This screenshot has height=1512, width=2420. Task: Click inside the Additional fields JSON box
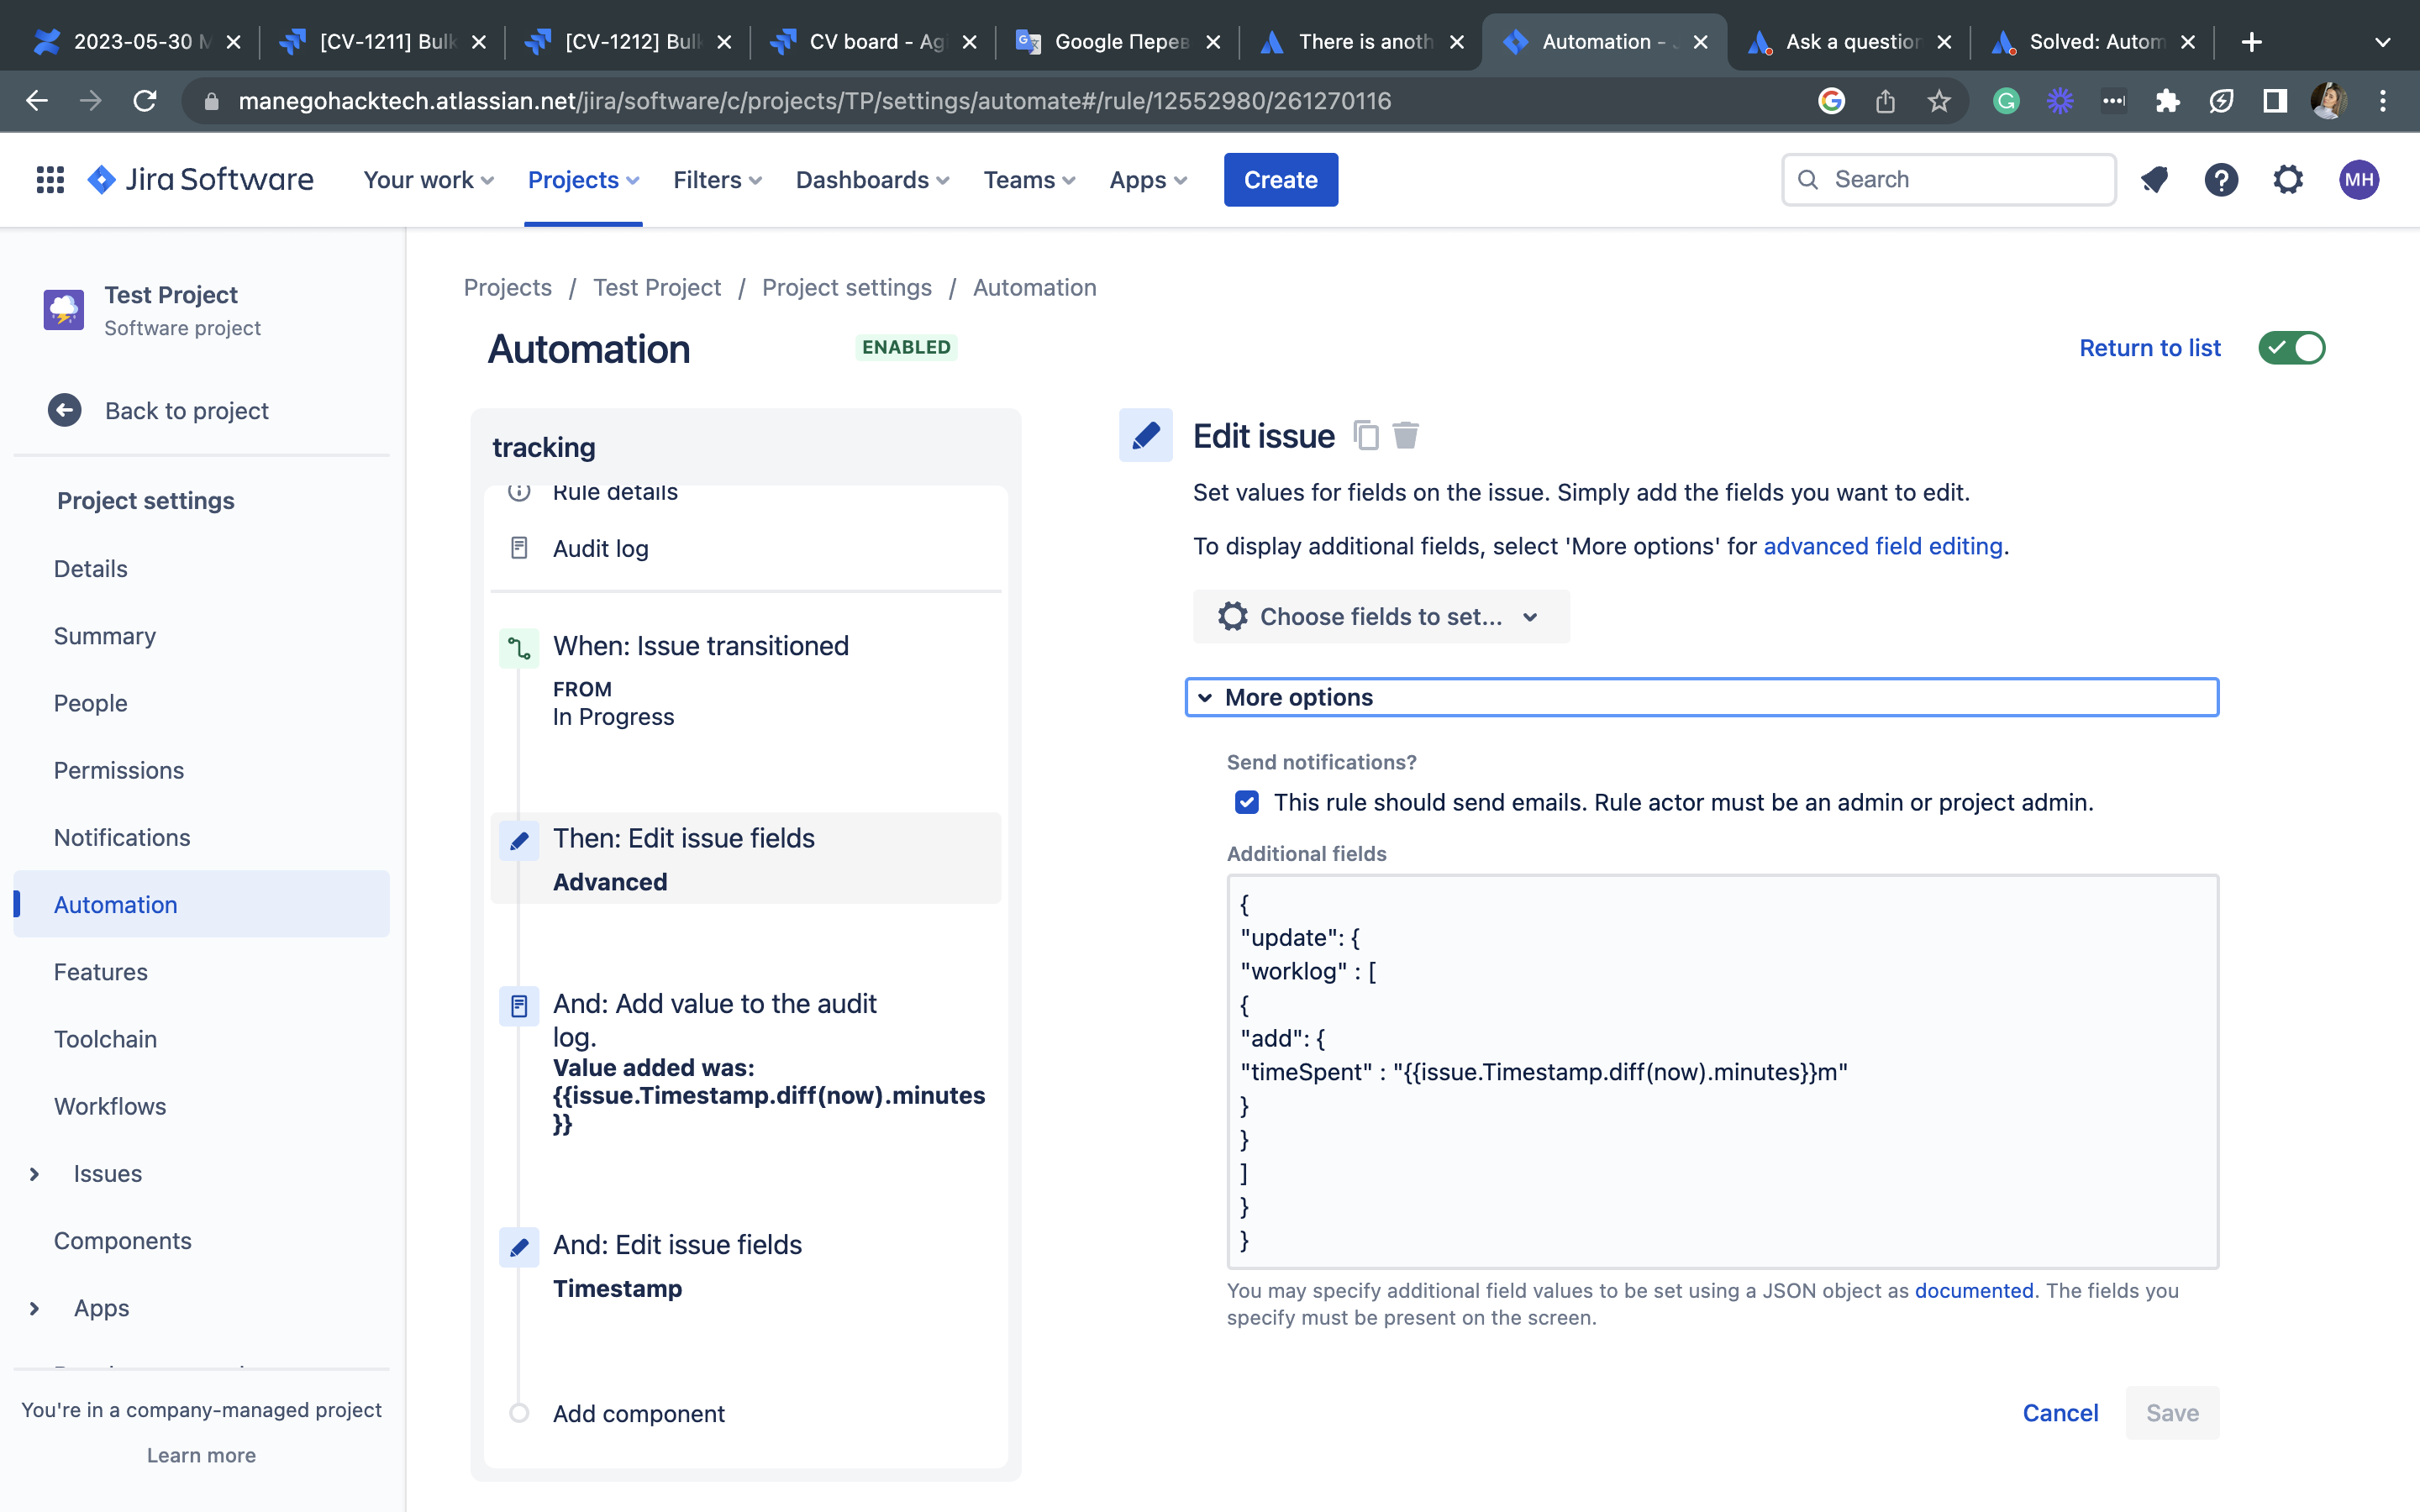click(1722, 1072)
